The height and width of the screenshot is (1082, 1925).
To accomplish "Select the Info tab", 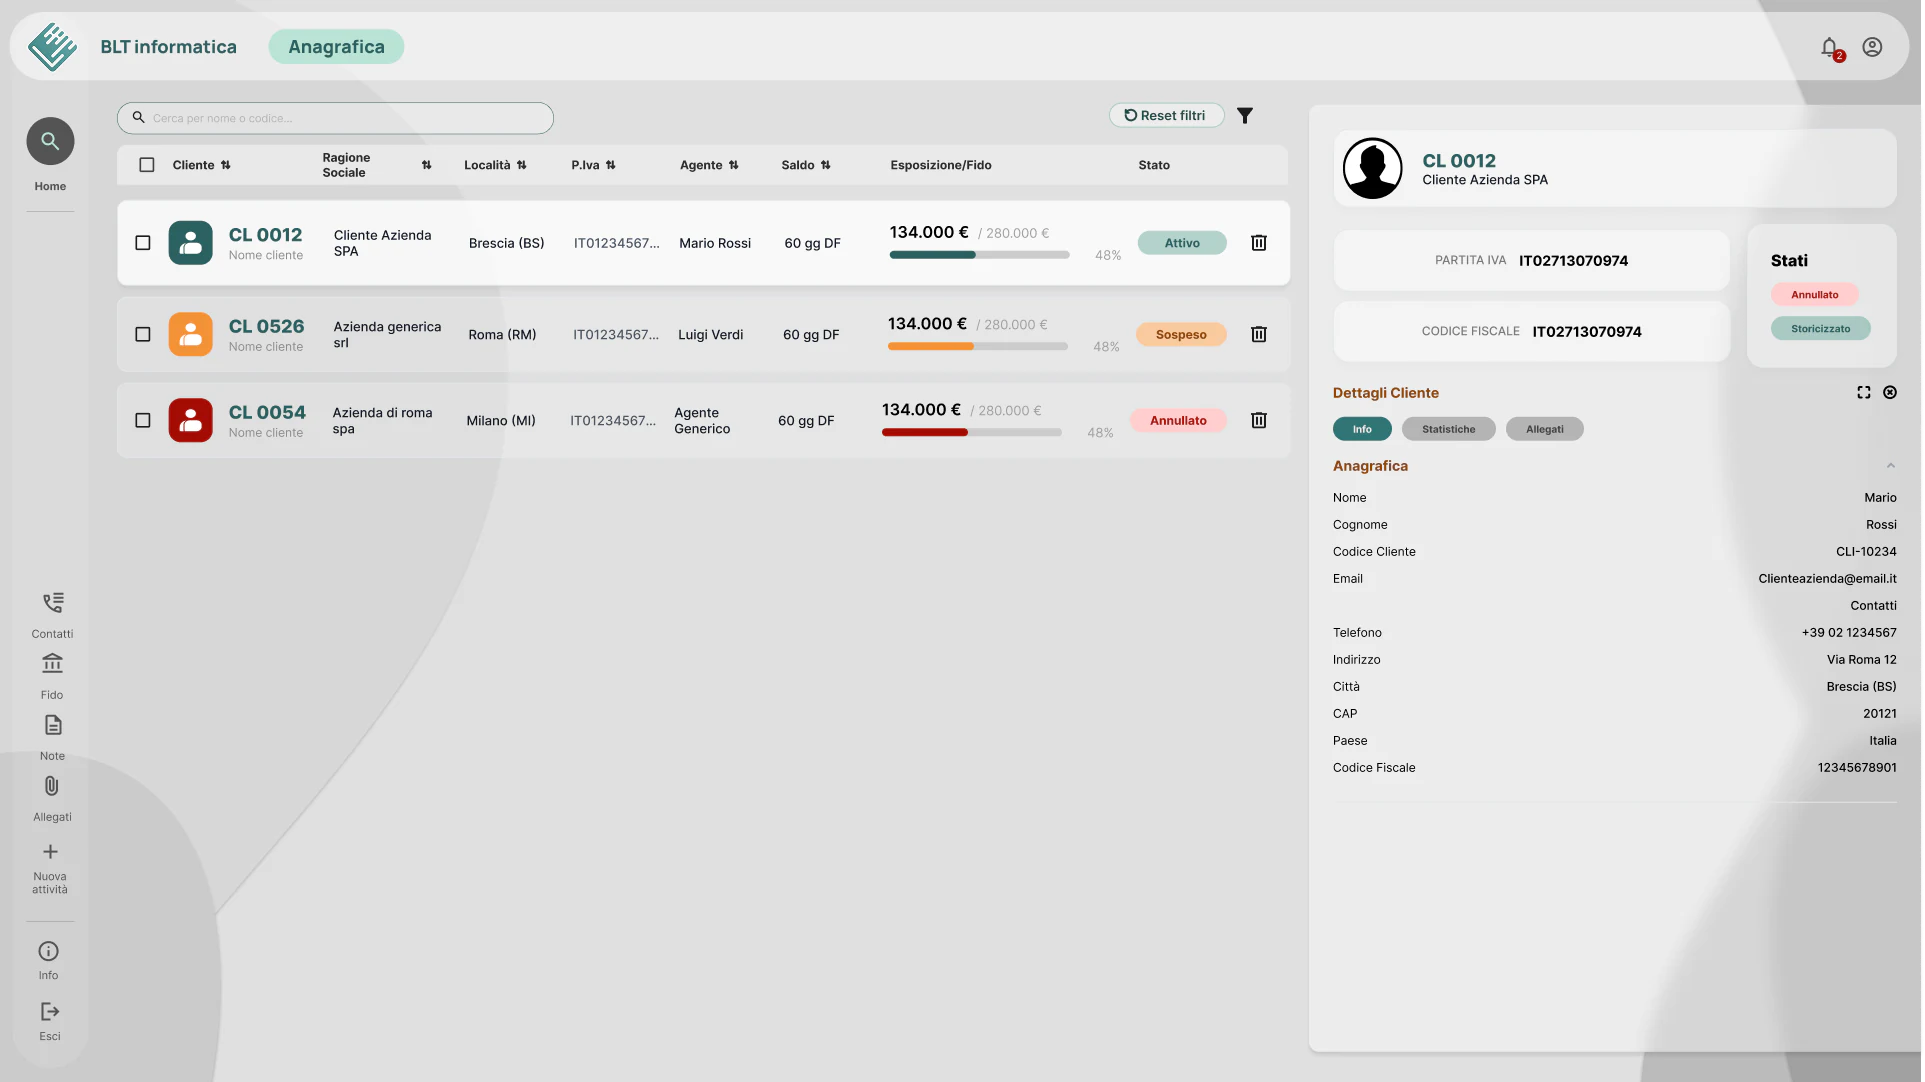I will [x=1362, y=429].
